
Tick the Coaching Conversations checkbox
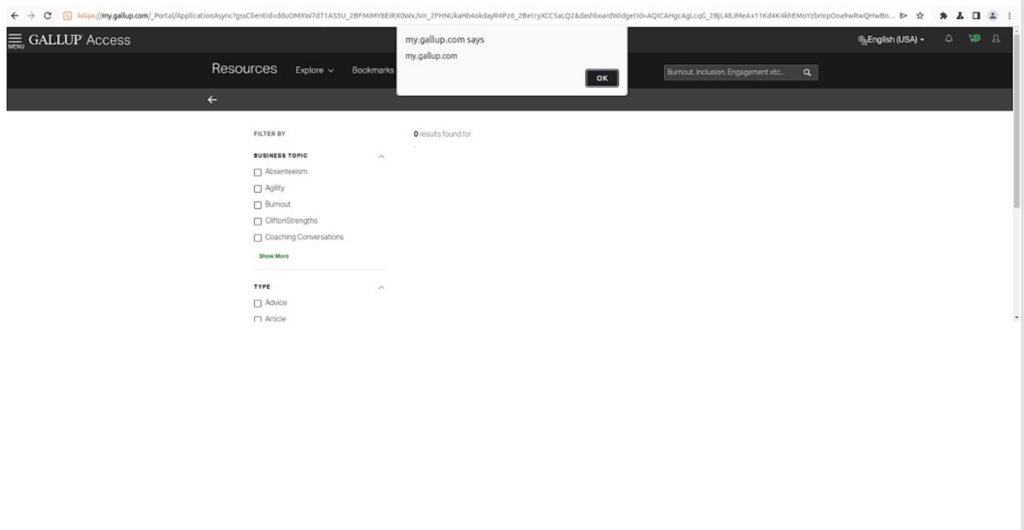tap(258, 238)
